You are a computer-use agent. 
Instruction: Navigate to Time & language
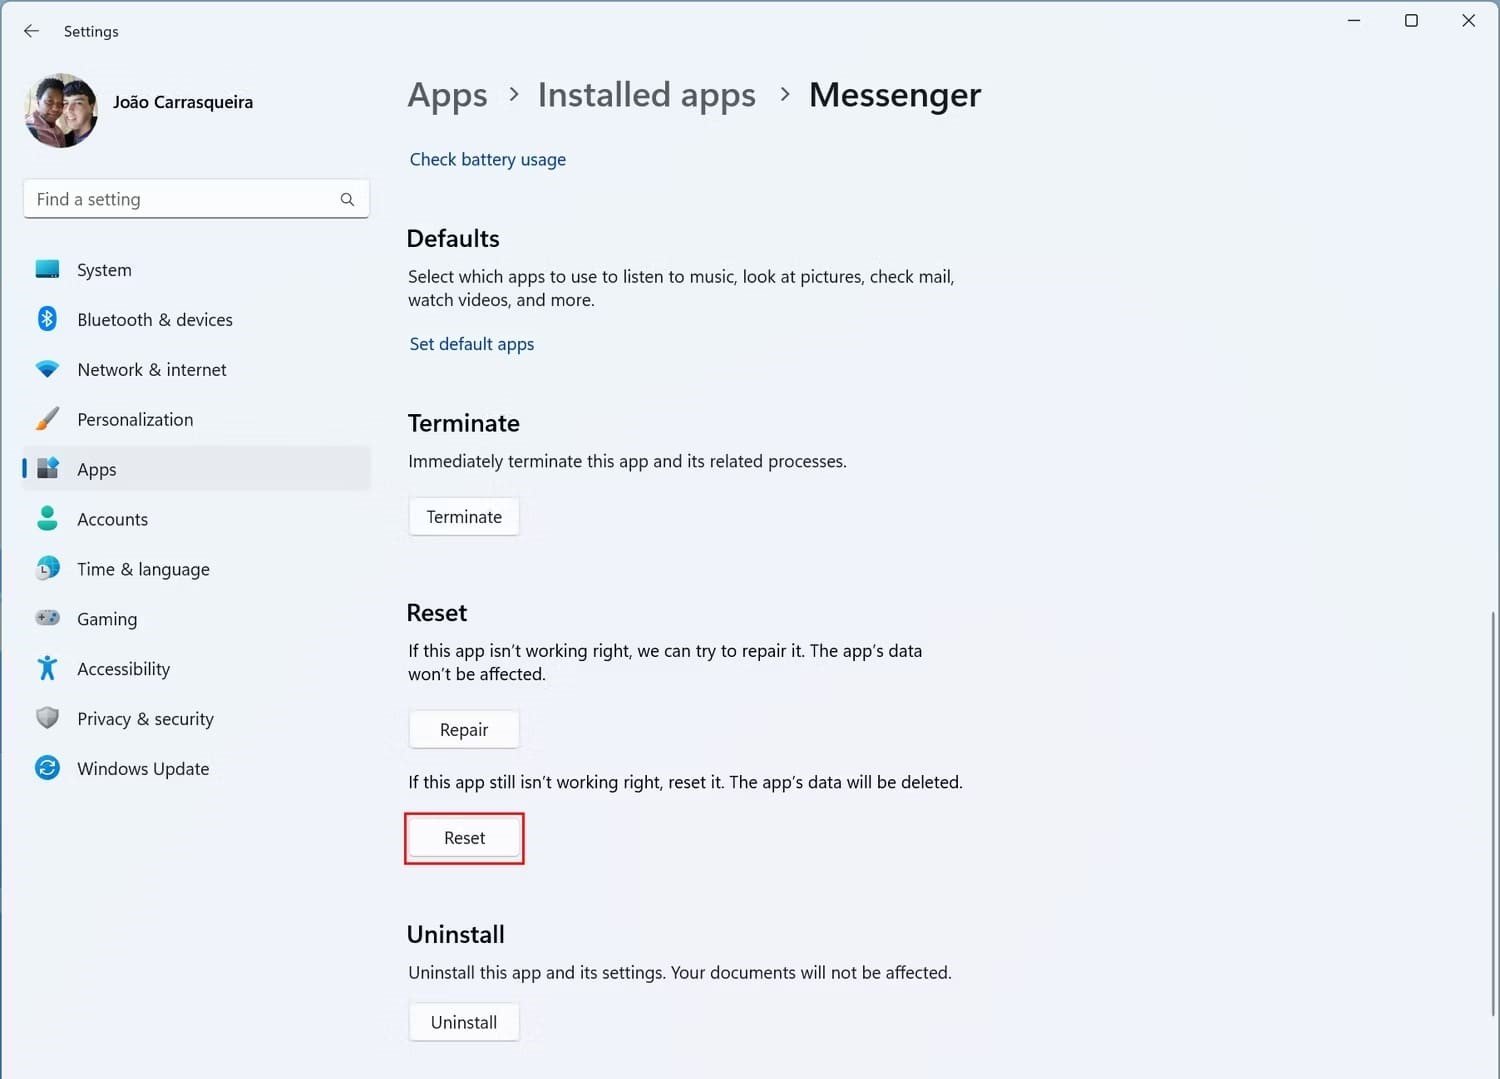click(x=196, y=569)
